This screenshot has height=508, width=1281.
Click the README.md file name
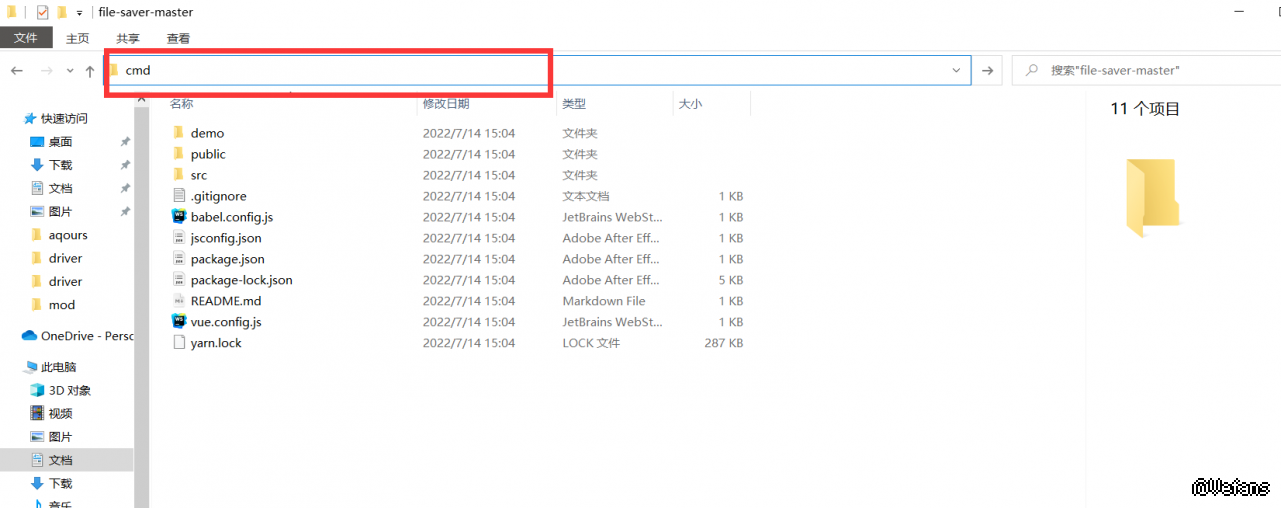click(226, 301)
